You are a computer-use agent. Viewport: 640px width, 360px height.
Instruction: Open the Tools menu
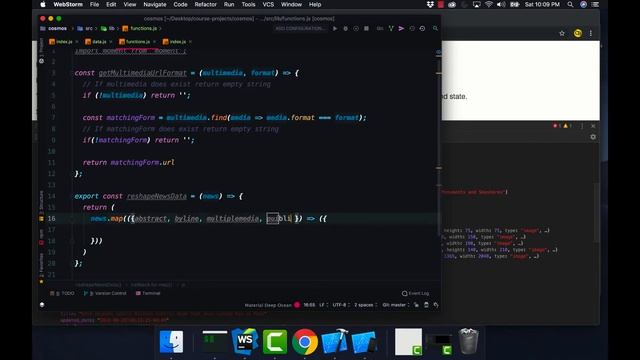[248, 4]
